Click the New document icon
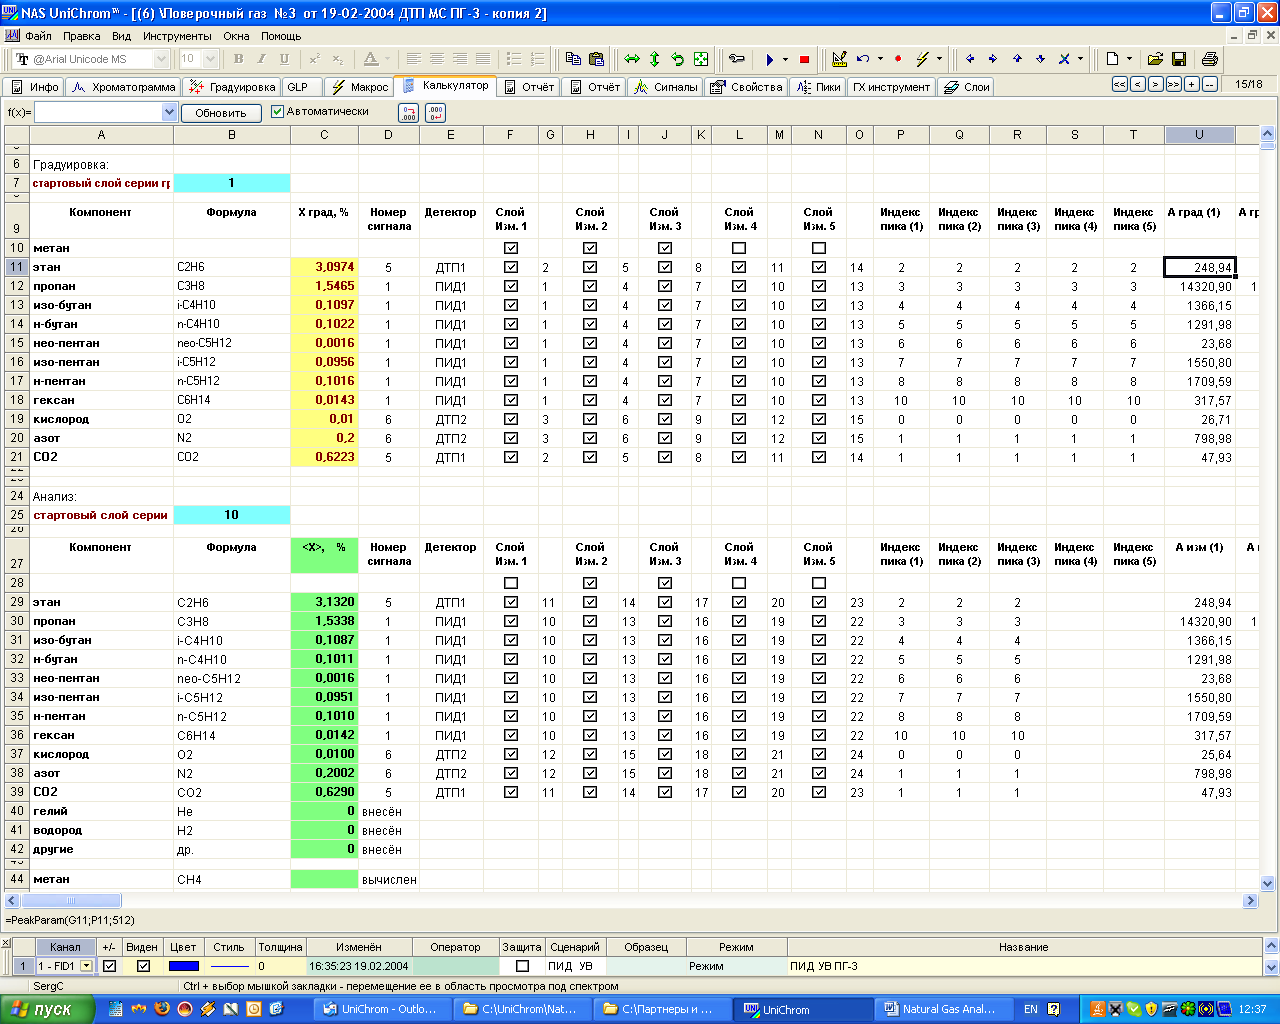Viewport: 1280px width, 1024px height. coord(1112,59)
